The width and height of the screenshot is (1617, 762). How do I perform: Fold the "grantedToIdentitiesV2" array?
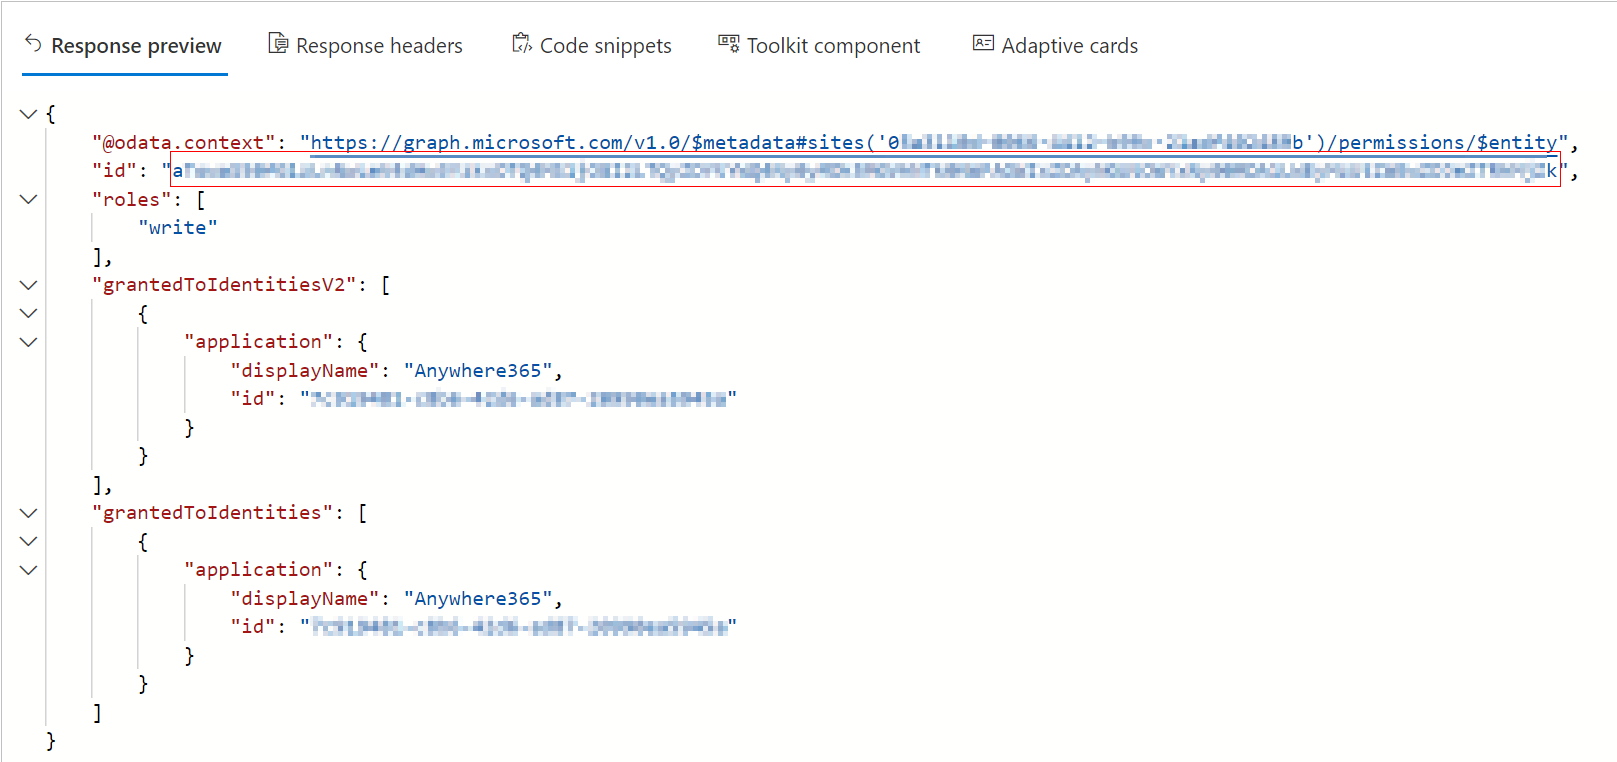(x=29, y=285)
